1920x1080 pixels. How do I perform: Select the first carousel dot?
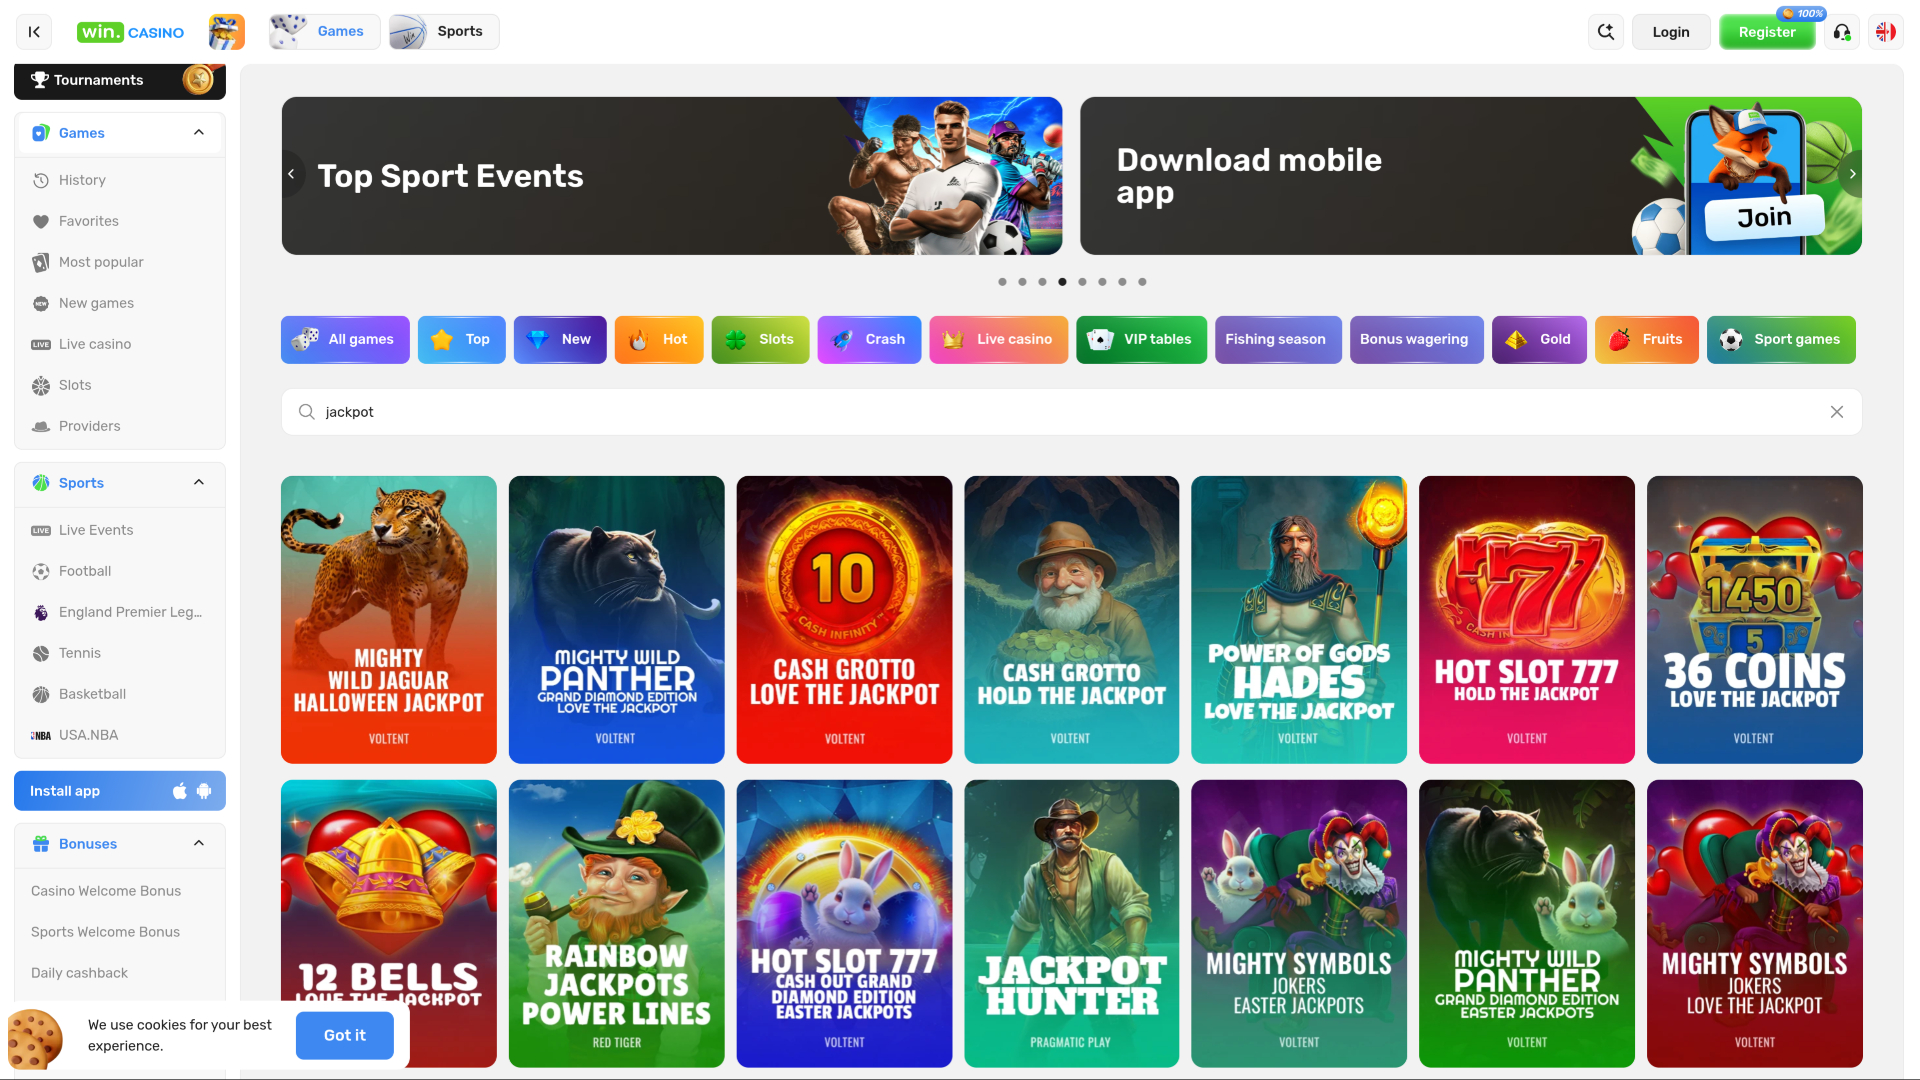click(x=1002, y=282)
